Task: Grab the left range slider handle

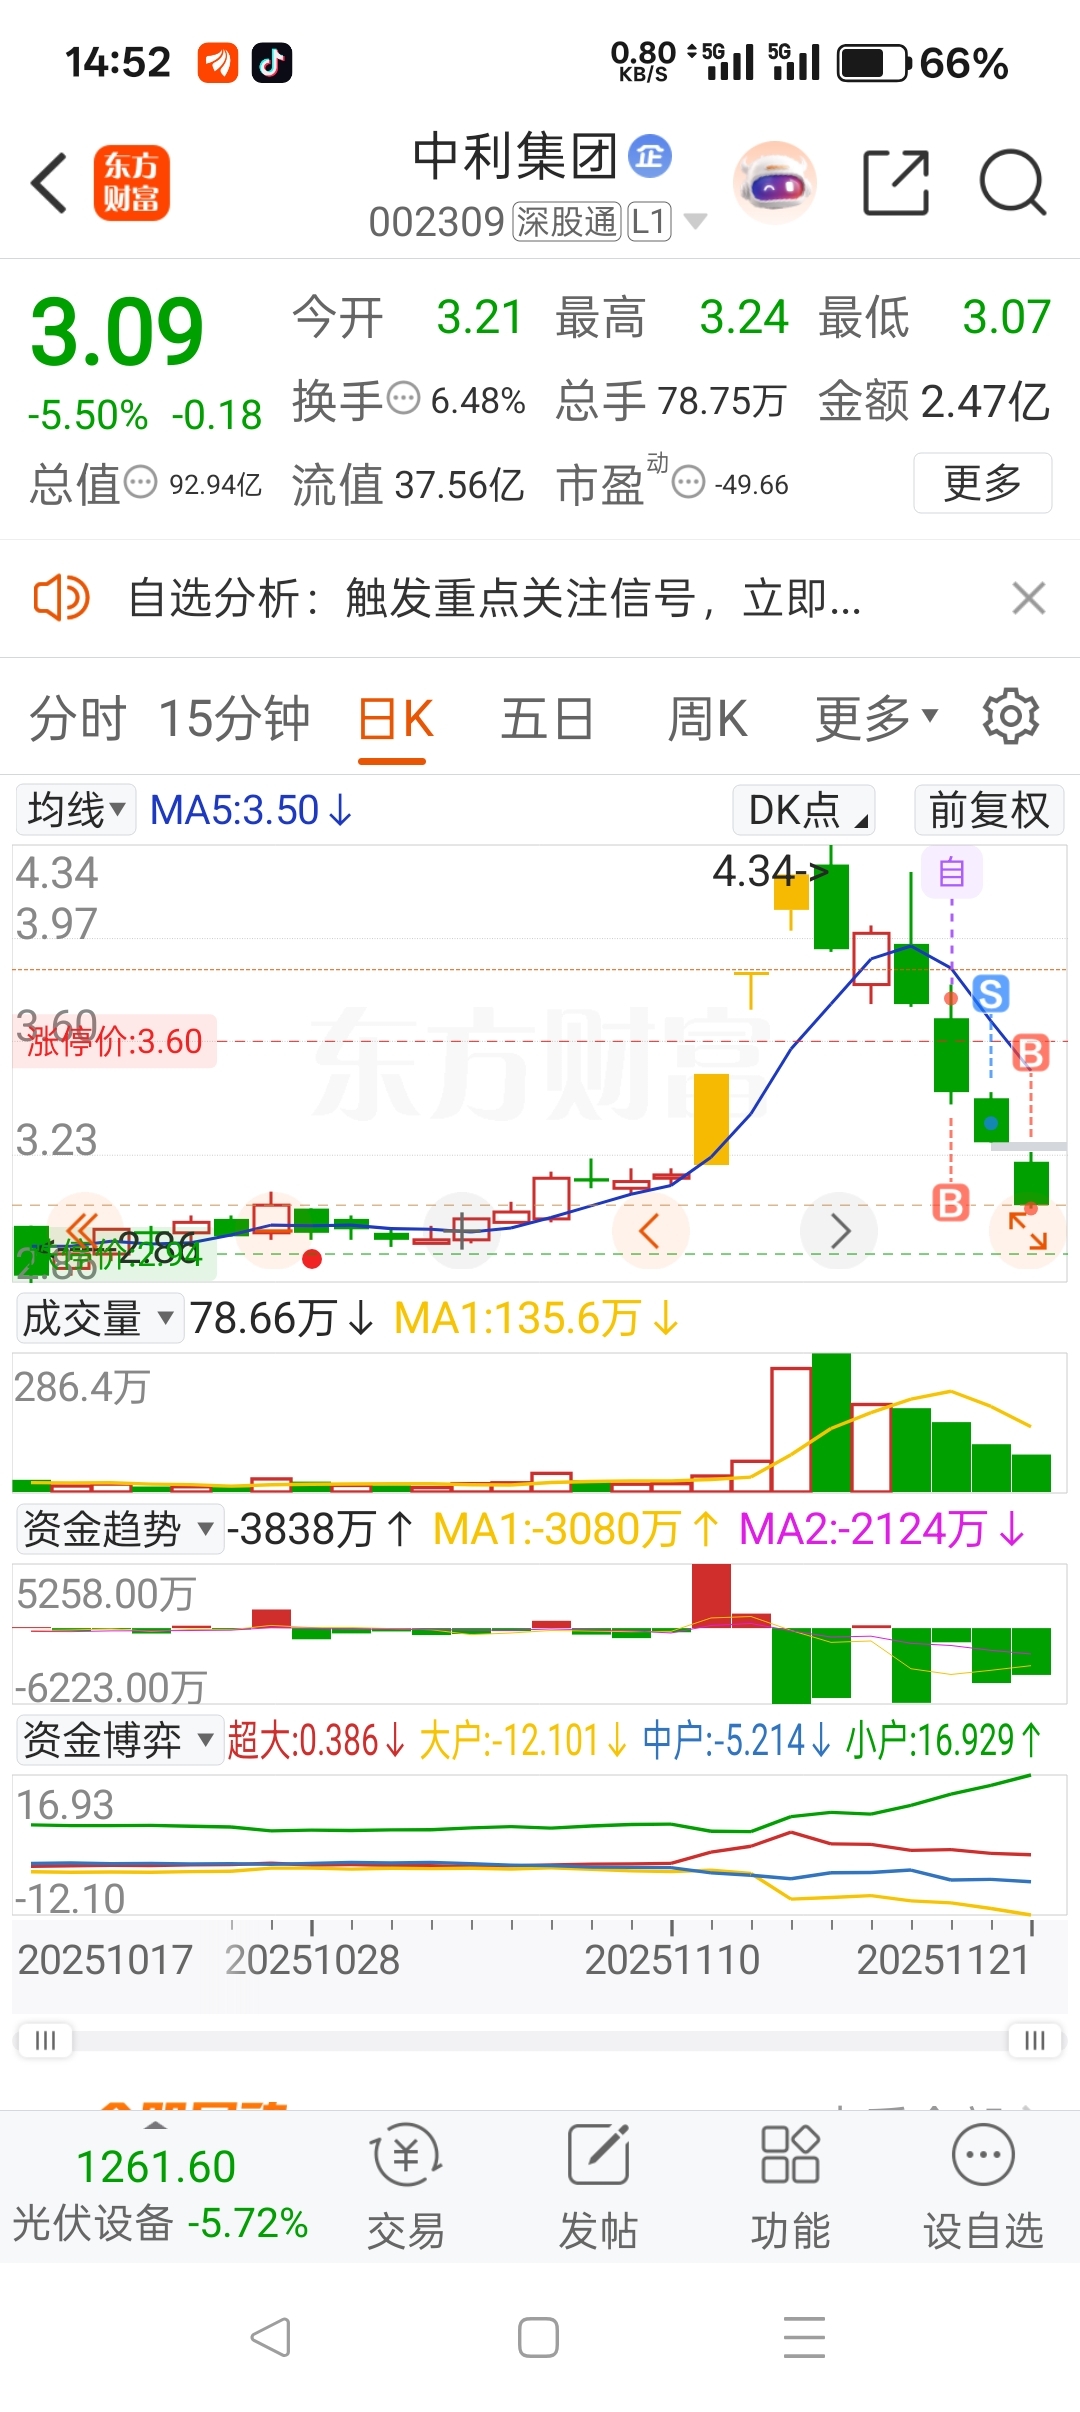Action: pyautogui.click(x=45, y=2040)
